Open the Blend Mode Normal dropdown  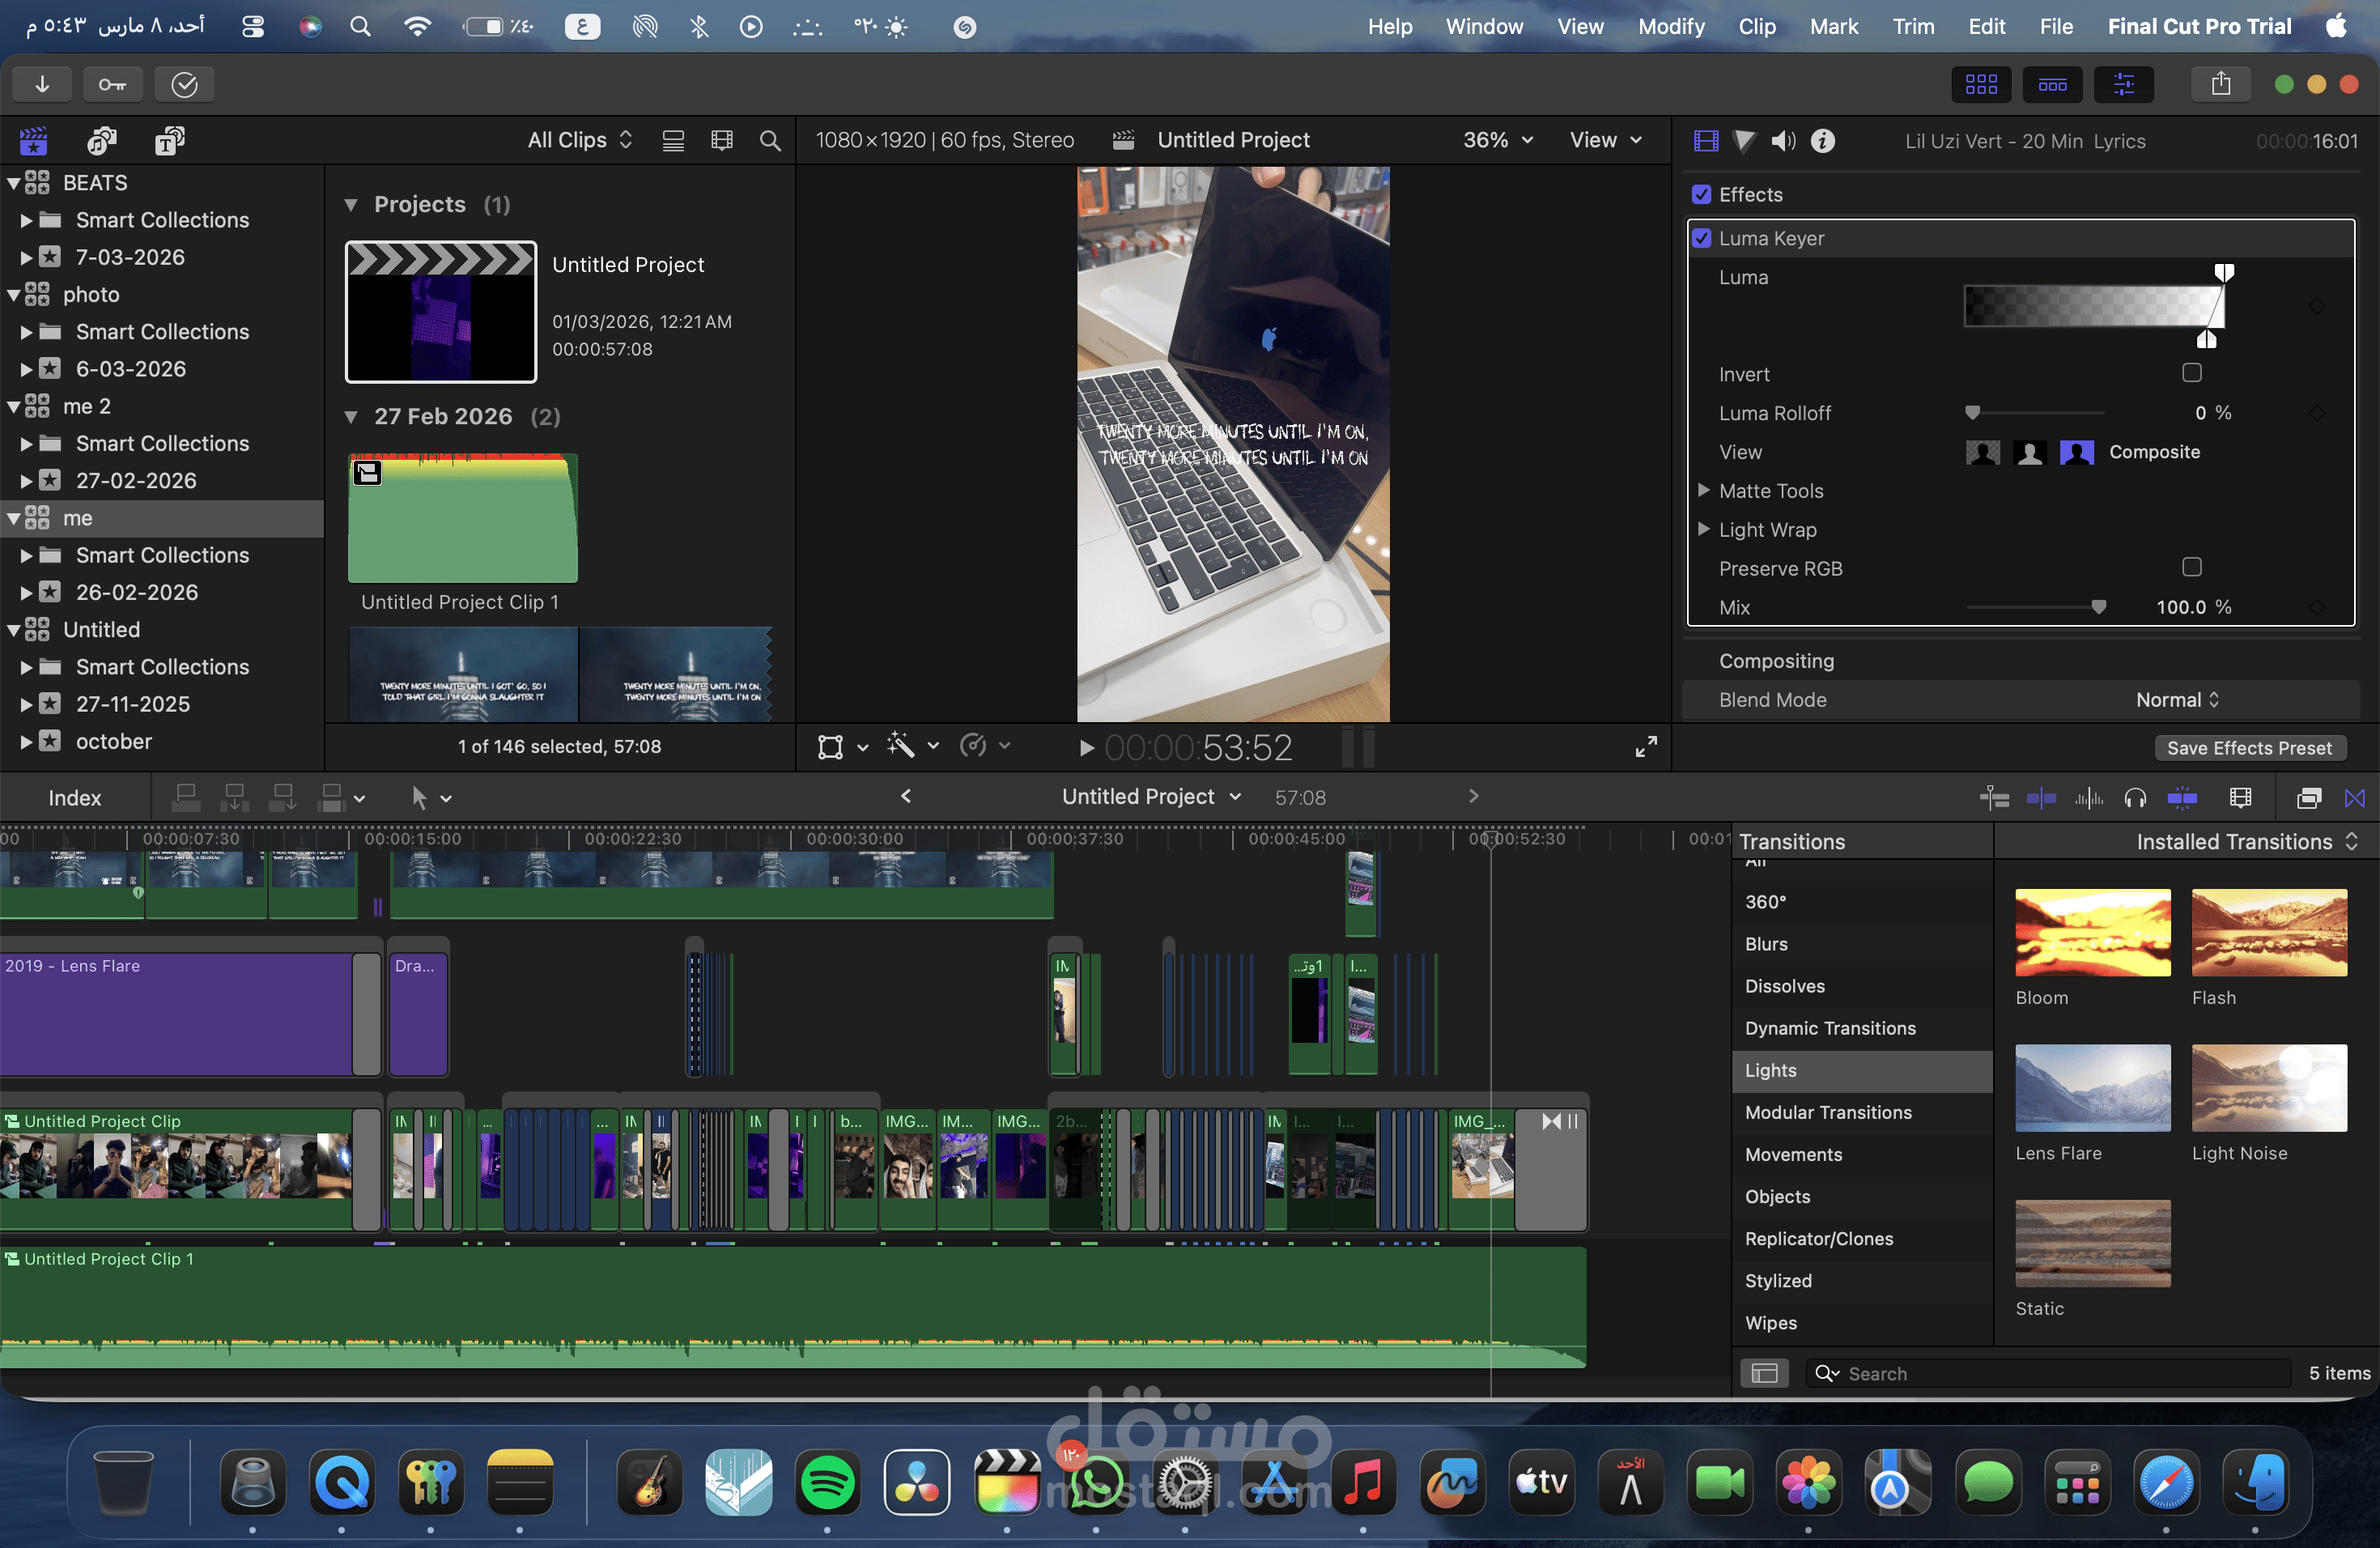tap(2177, 700)
